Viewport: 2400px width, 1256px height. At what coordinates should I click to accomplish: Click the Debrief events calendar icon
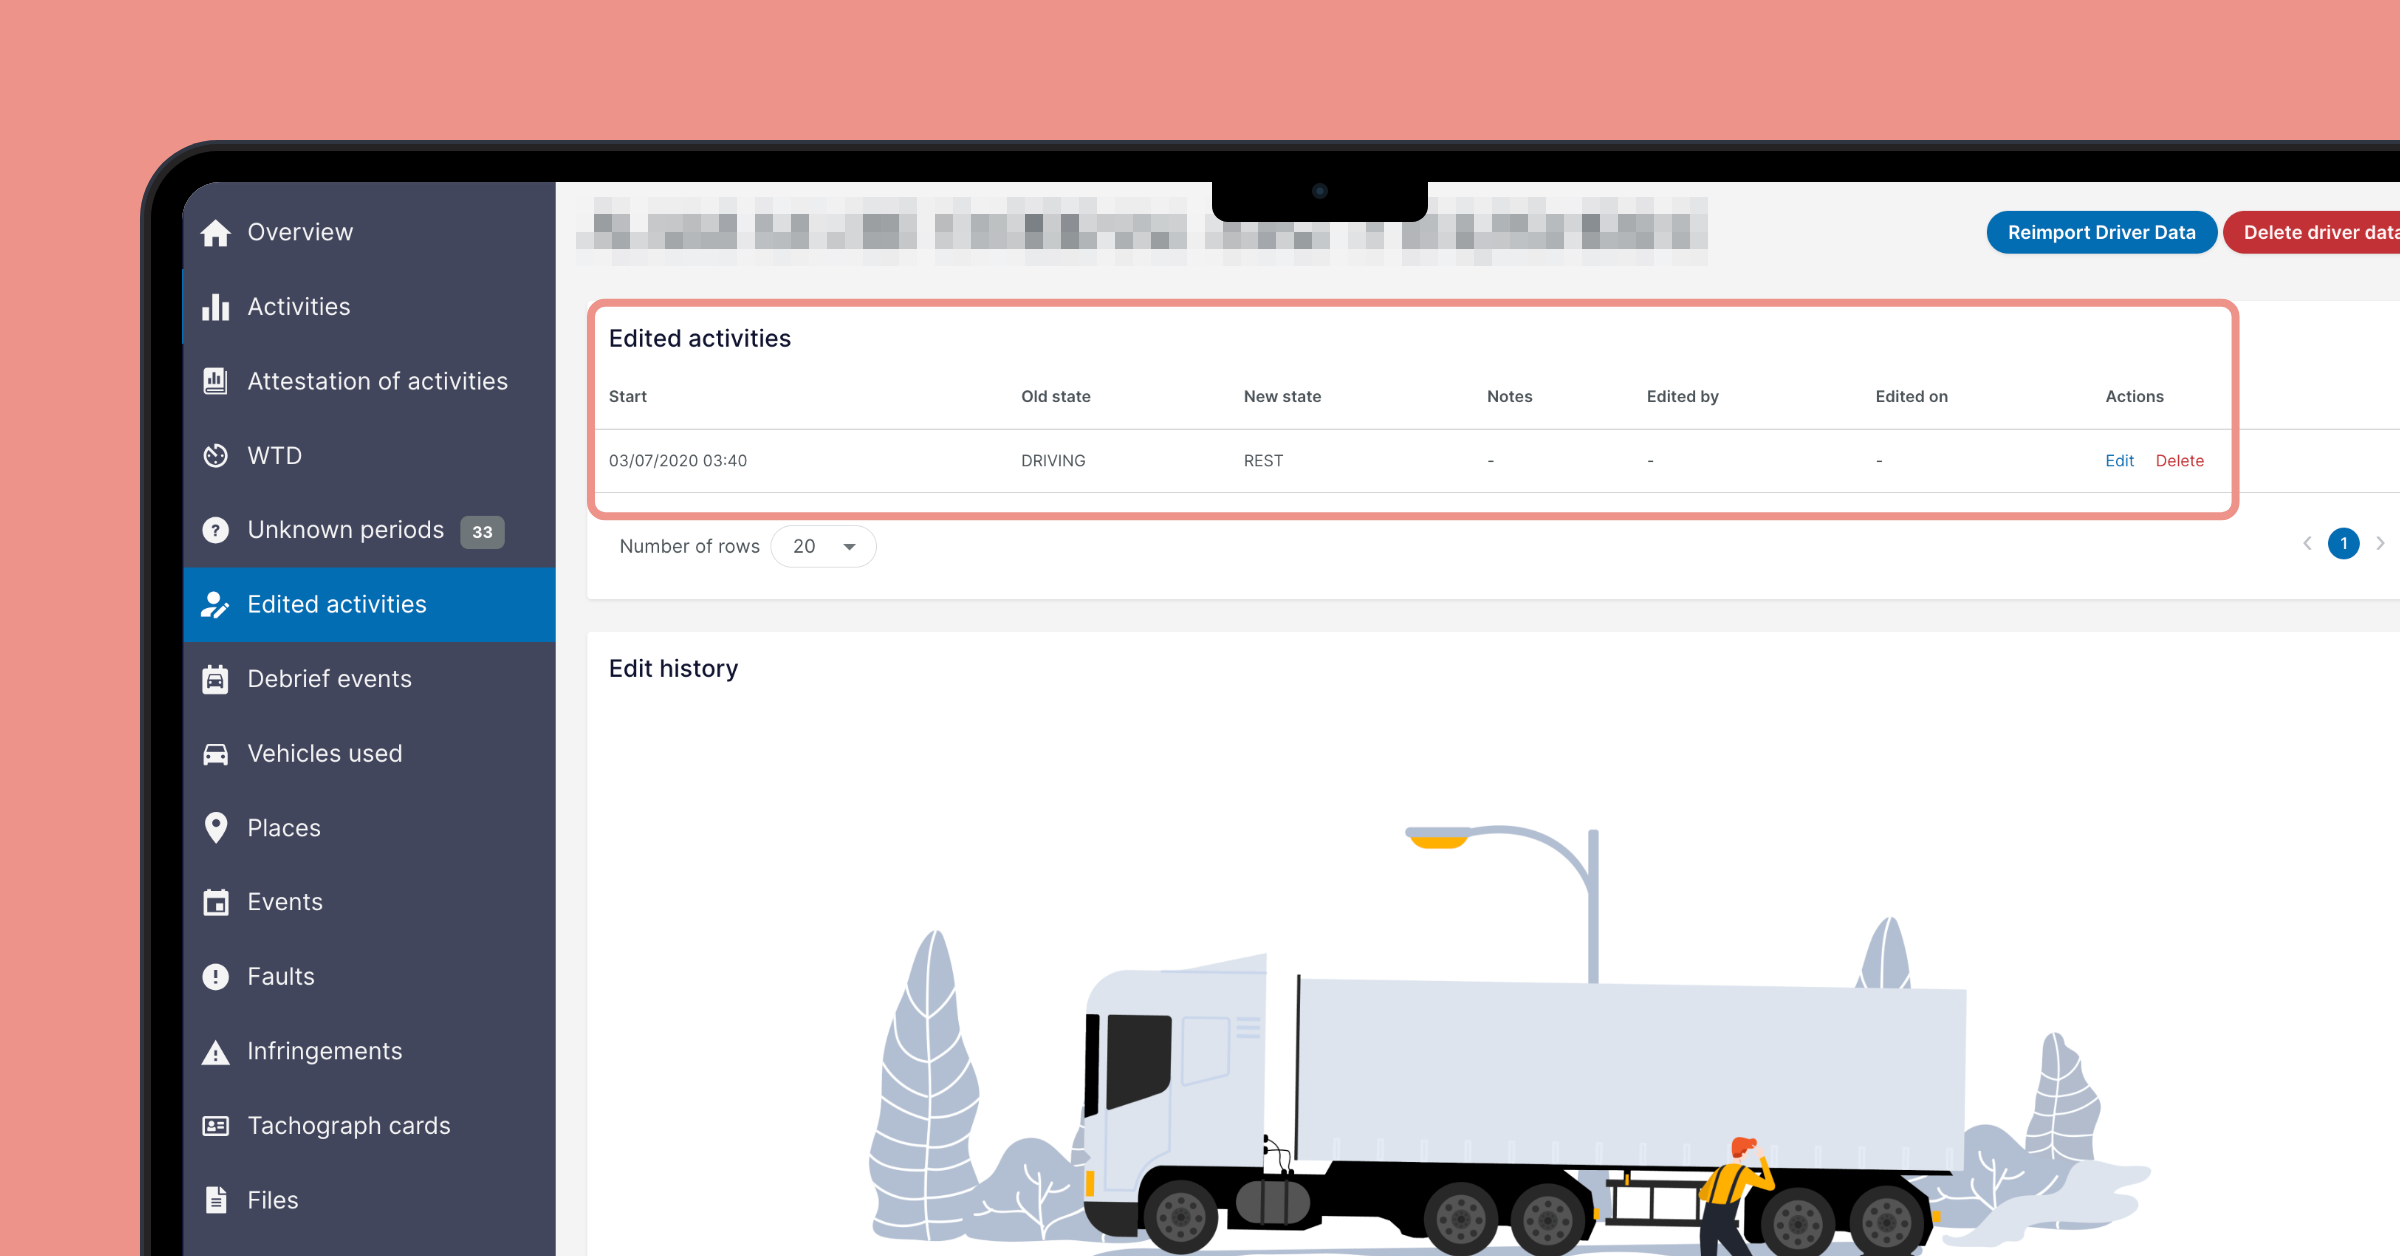pos(215,679)
